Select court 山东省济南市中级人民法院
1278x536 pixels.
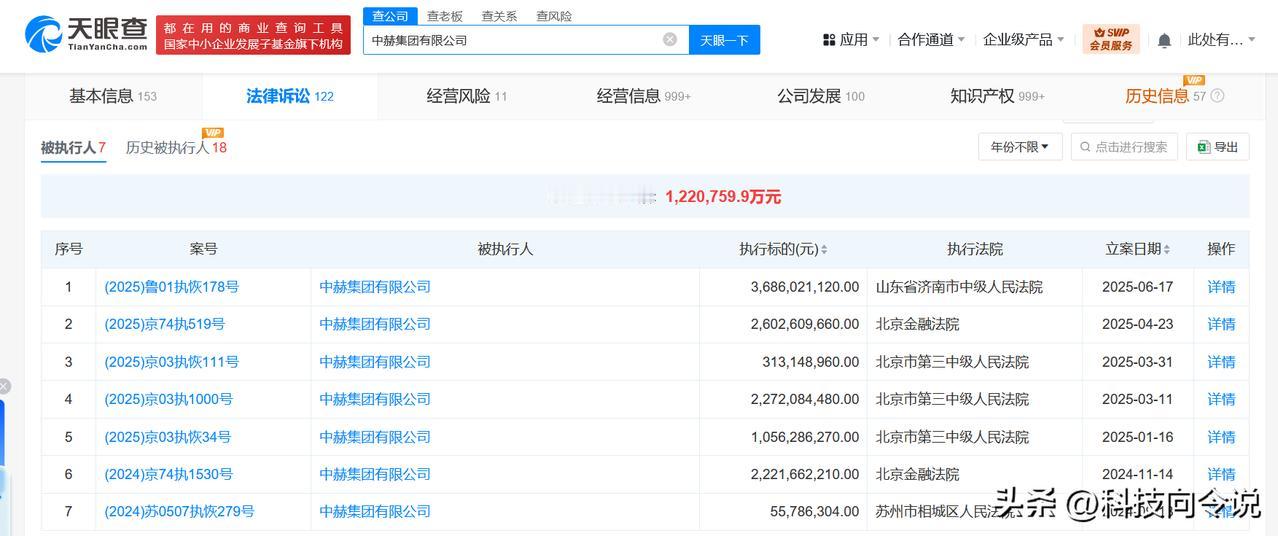959,287
